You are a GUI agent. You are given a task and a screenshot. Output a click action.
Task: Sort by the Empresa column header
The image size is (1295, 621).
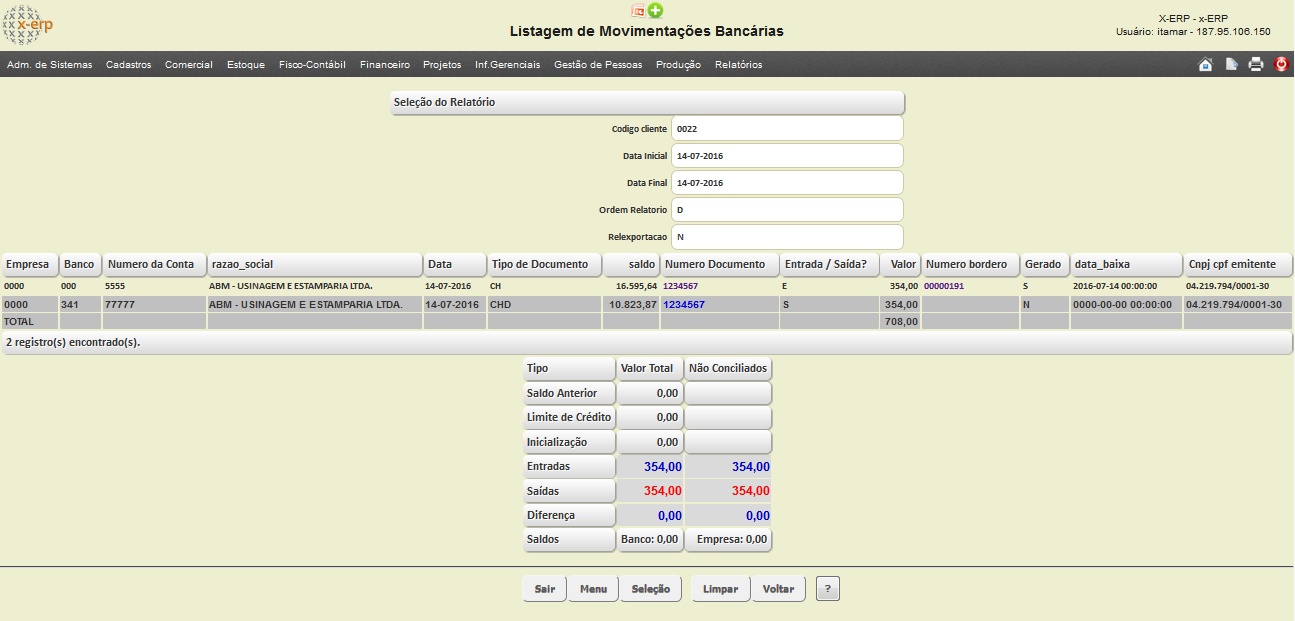click(x=29, y=264)
